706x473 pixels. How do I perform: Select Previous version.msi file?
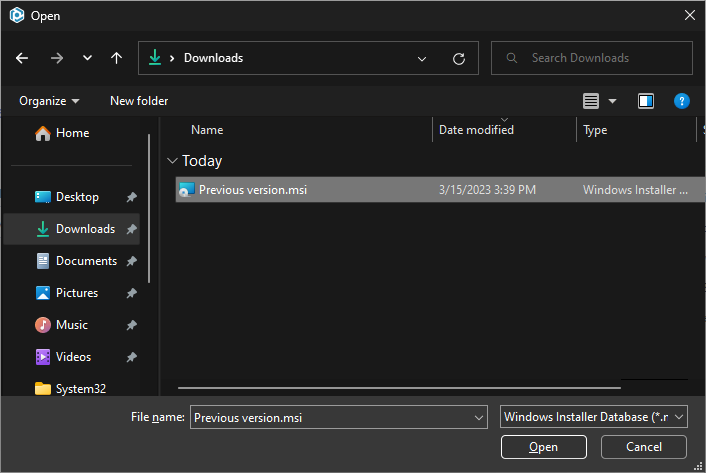click(440, 190)
